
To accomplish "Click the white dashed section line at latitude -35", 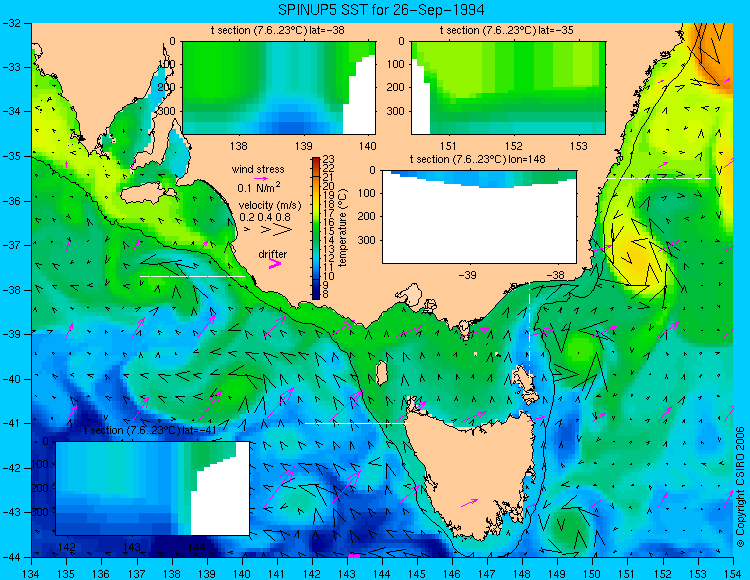I will [x=659, y=178].
